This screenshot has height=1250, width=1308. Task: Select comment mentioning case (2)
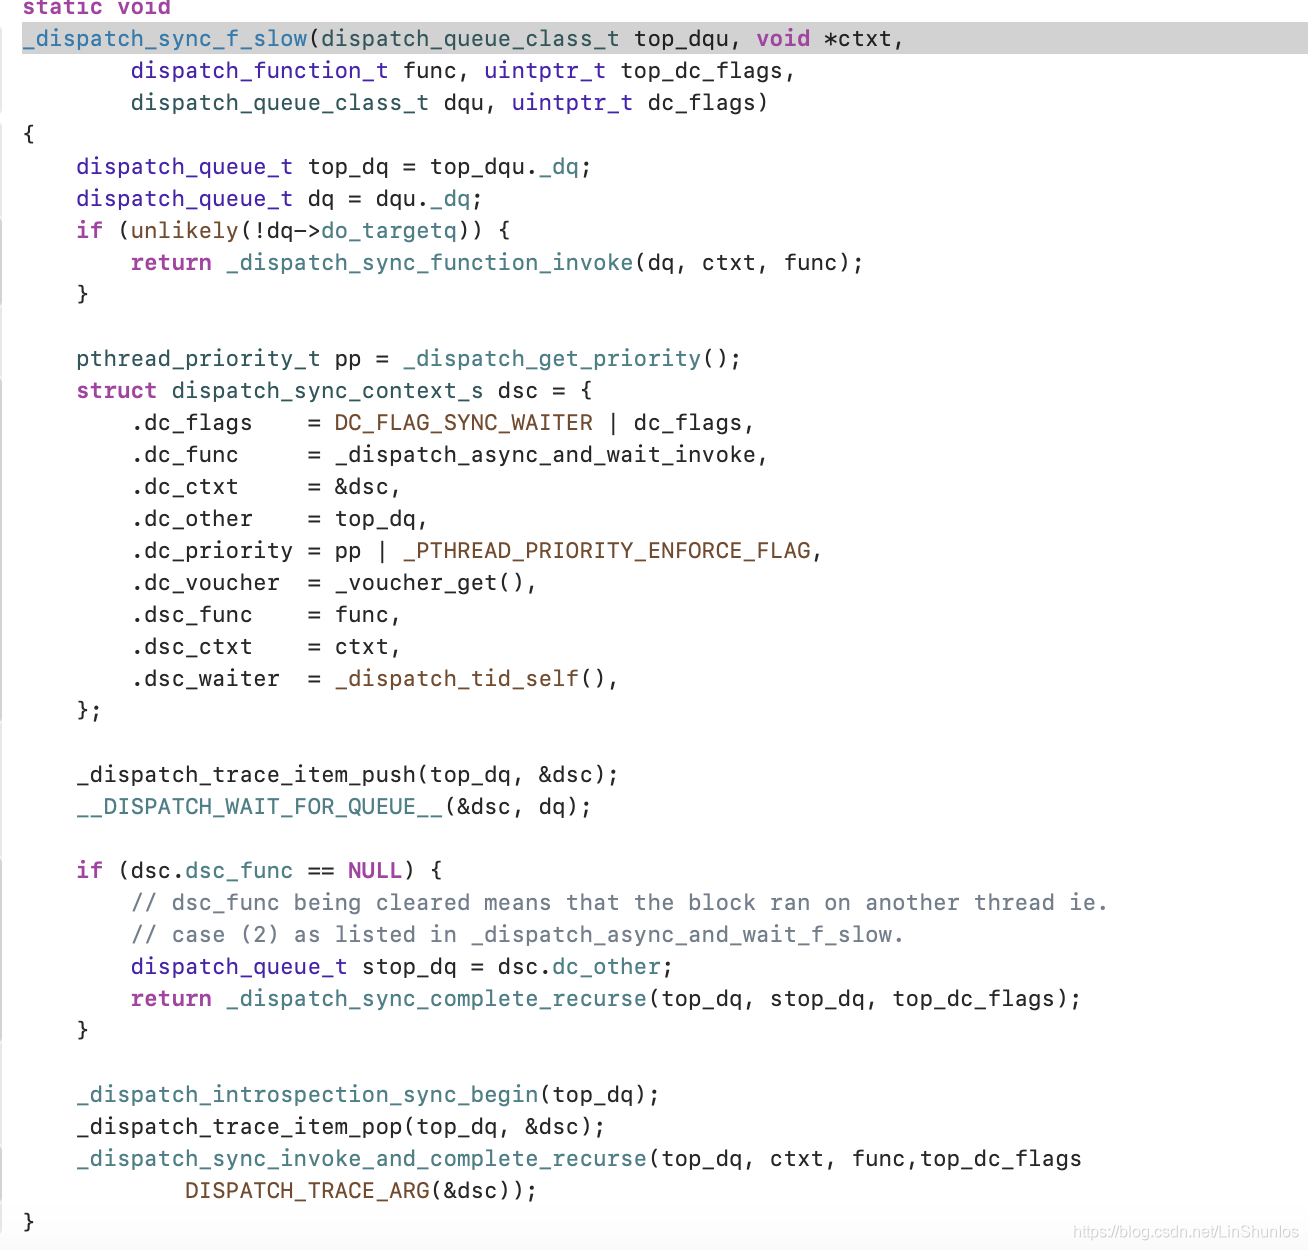tap(517, 935)
